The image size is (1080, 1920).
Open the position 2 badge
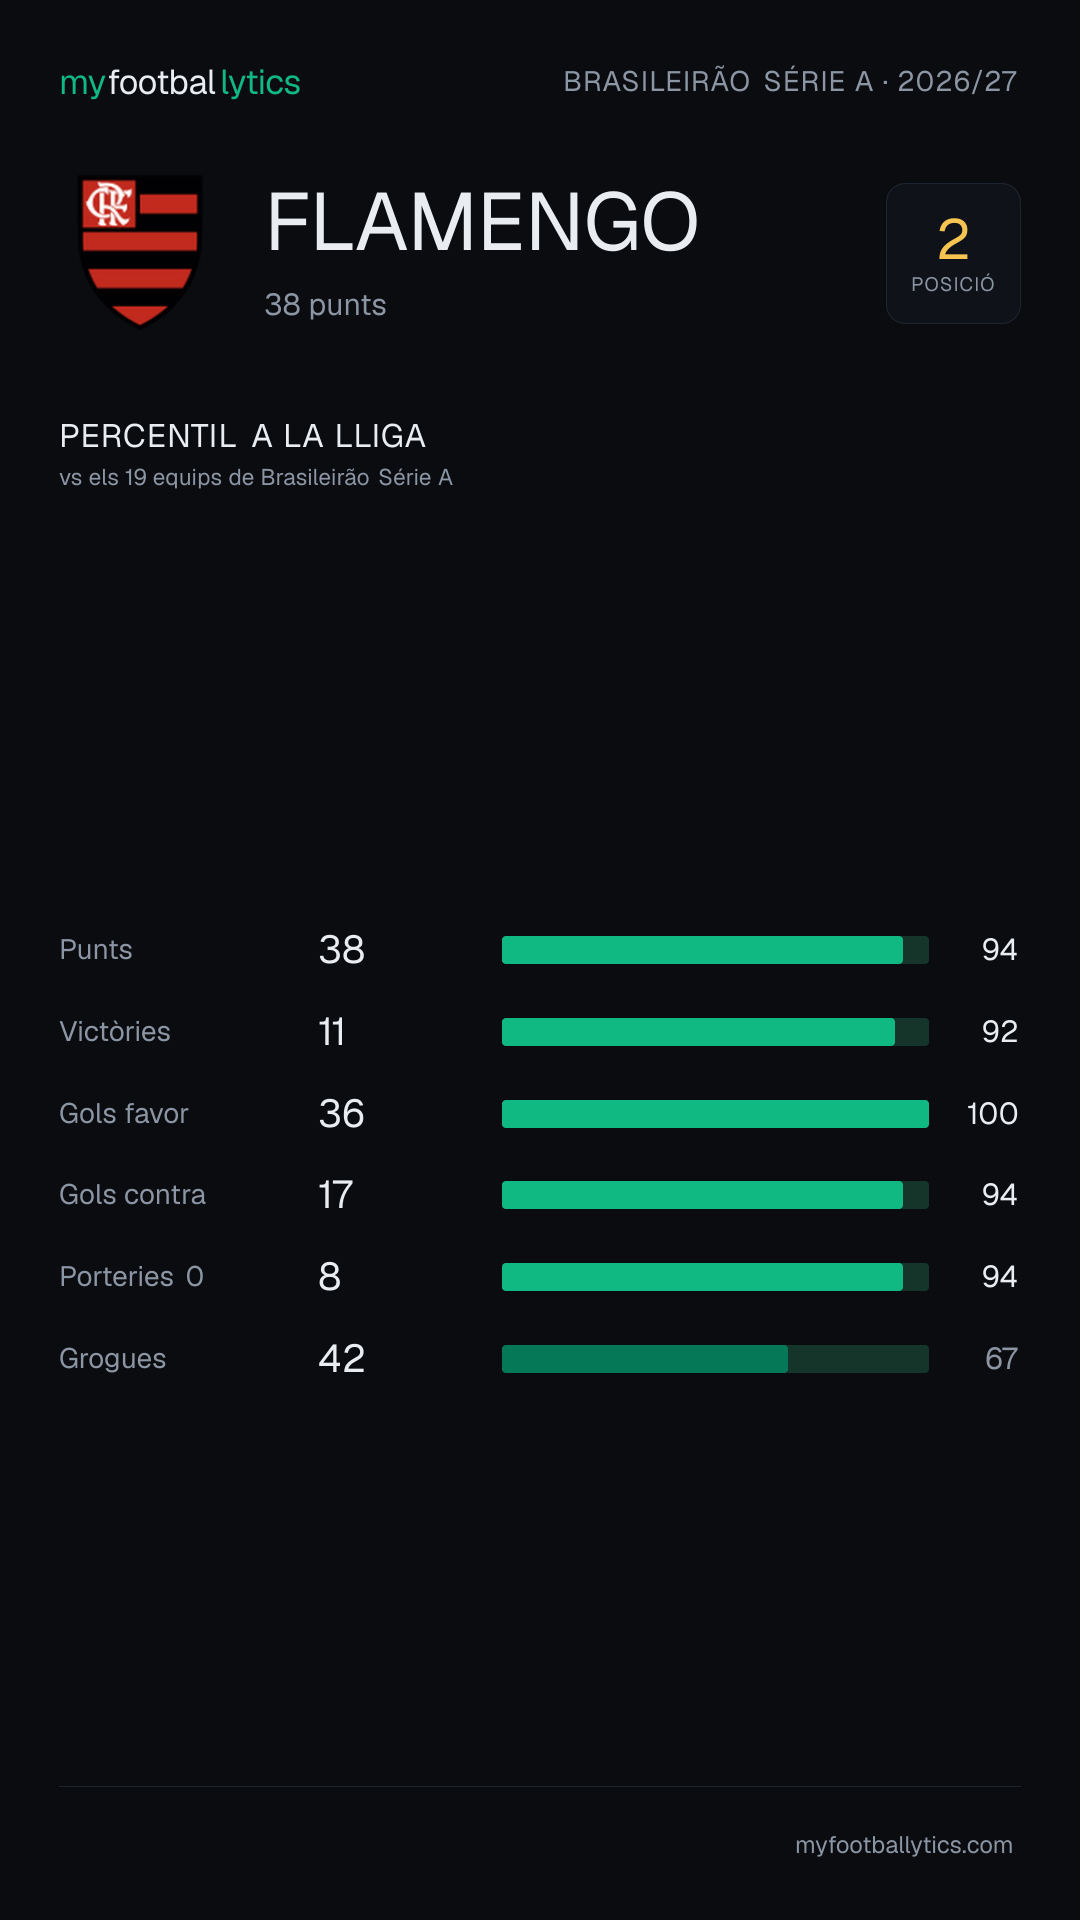[953, 253]
